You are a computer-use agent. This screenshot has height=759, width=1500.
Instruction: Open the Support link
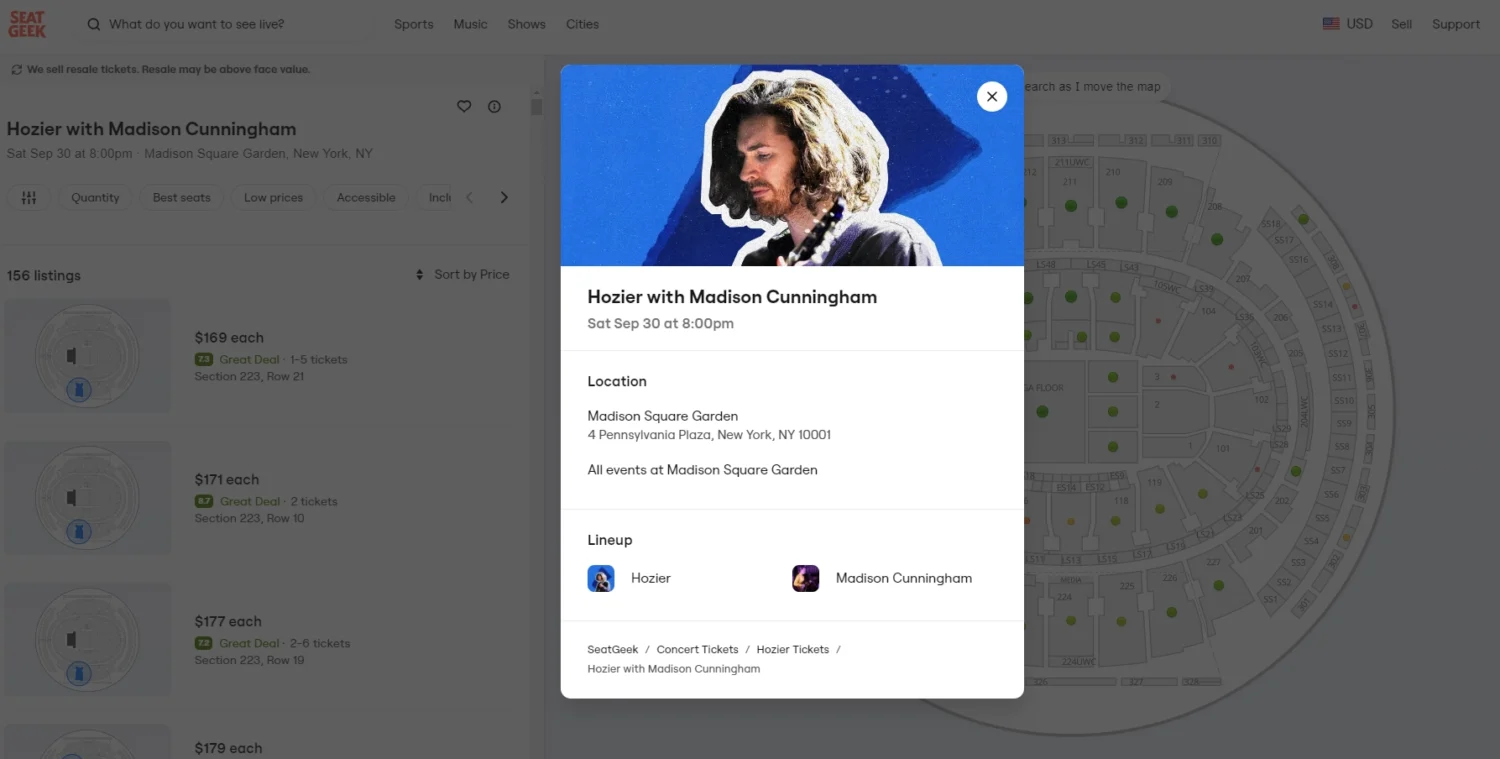click(1455, 24)
